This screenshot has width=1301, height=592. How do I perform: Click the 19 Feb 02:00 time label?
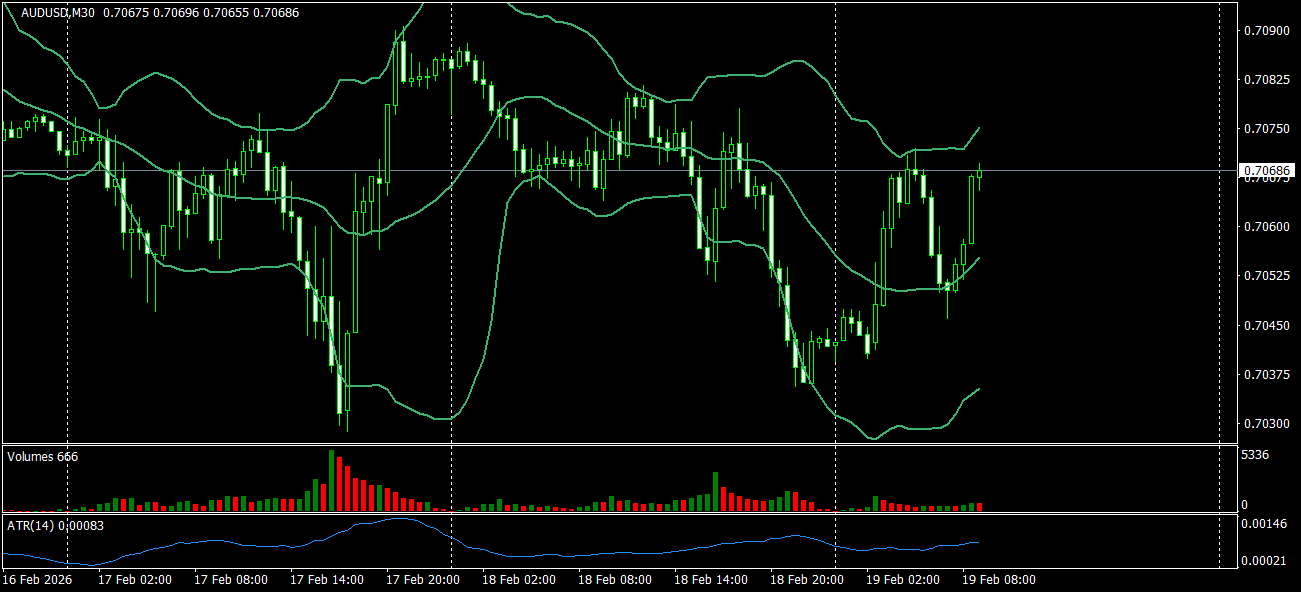904,580
